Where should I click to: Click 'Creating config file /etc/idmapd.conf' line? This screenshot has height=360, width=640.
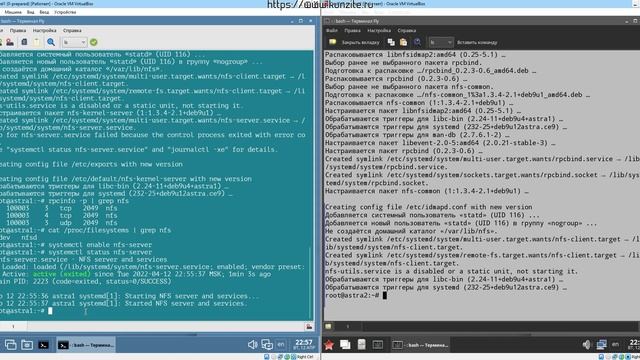[429, 207]
